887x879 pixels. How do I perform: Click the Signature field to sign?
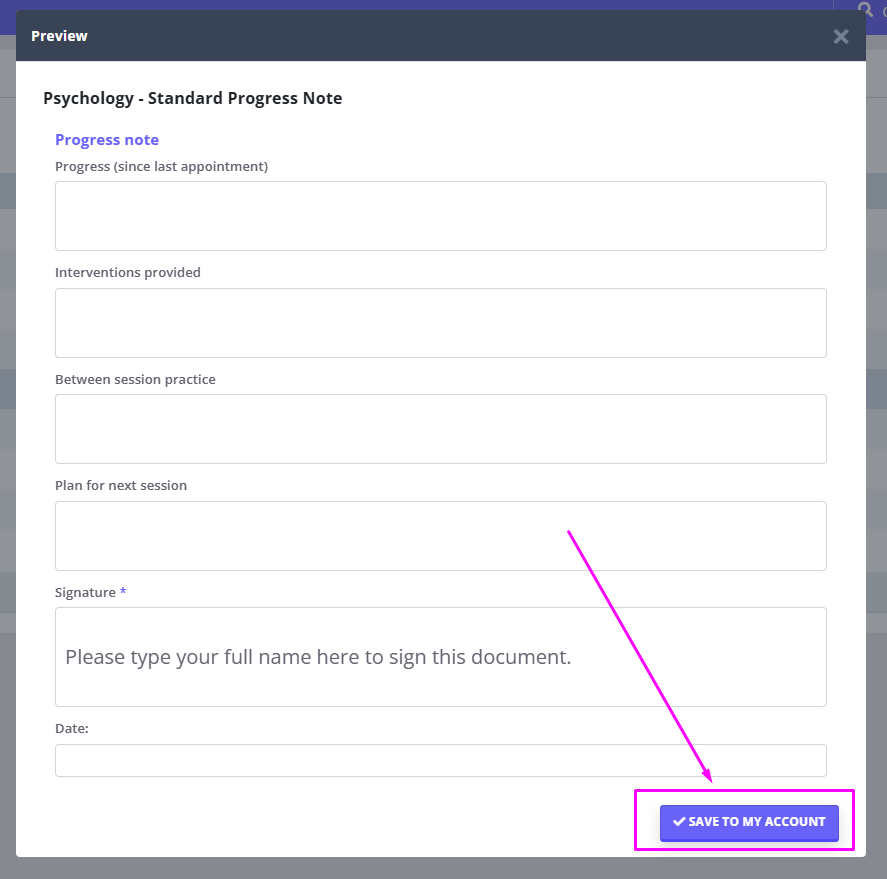[x=440, y=656]
